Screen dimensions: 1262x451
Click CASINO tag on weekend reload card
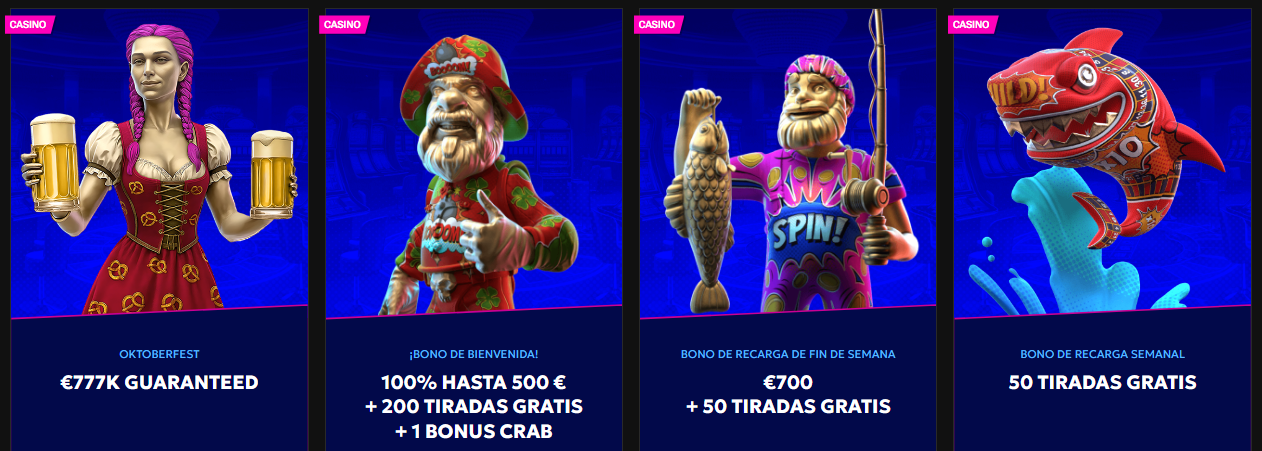point(657,25)
